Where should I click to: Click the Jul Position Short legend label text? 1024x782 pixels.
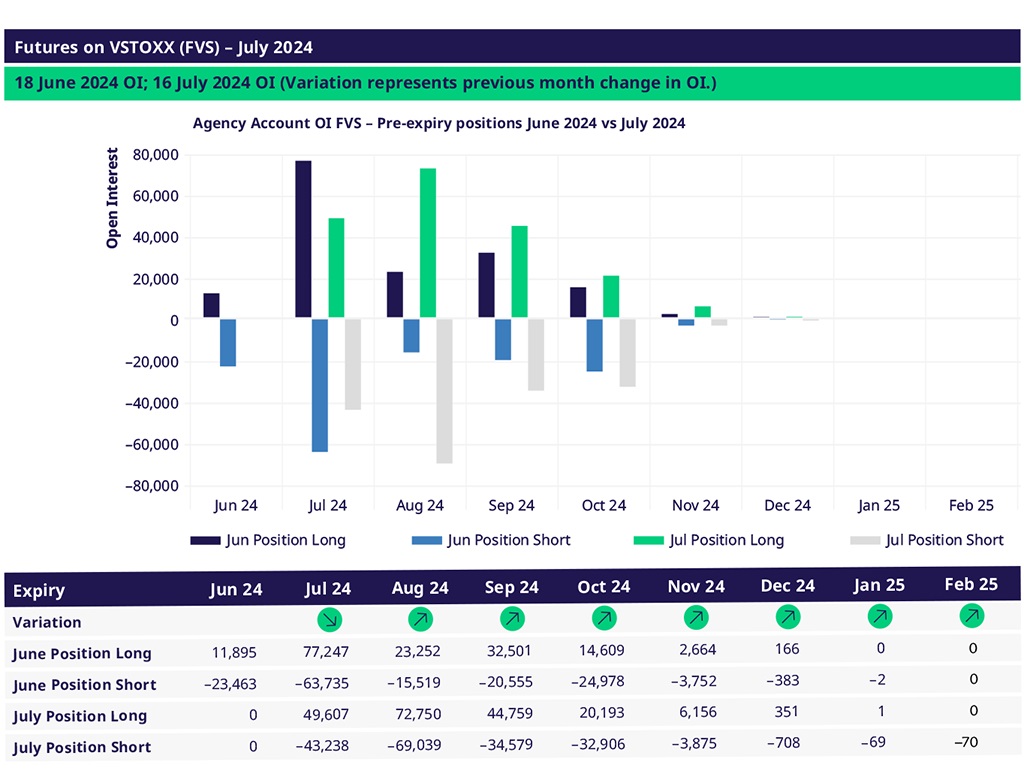pyautogui.click(x=944, y=540)
